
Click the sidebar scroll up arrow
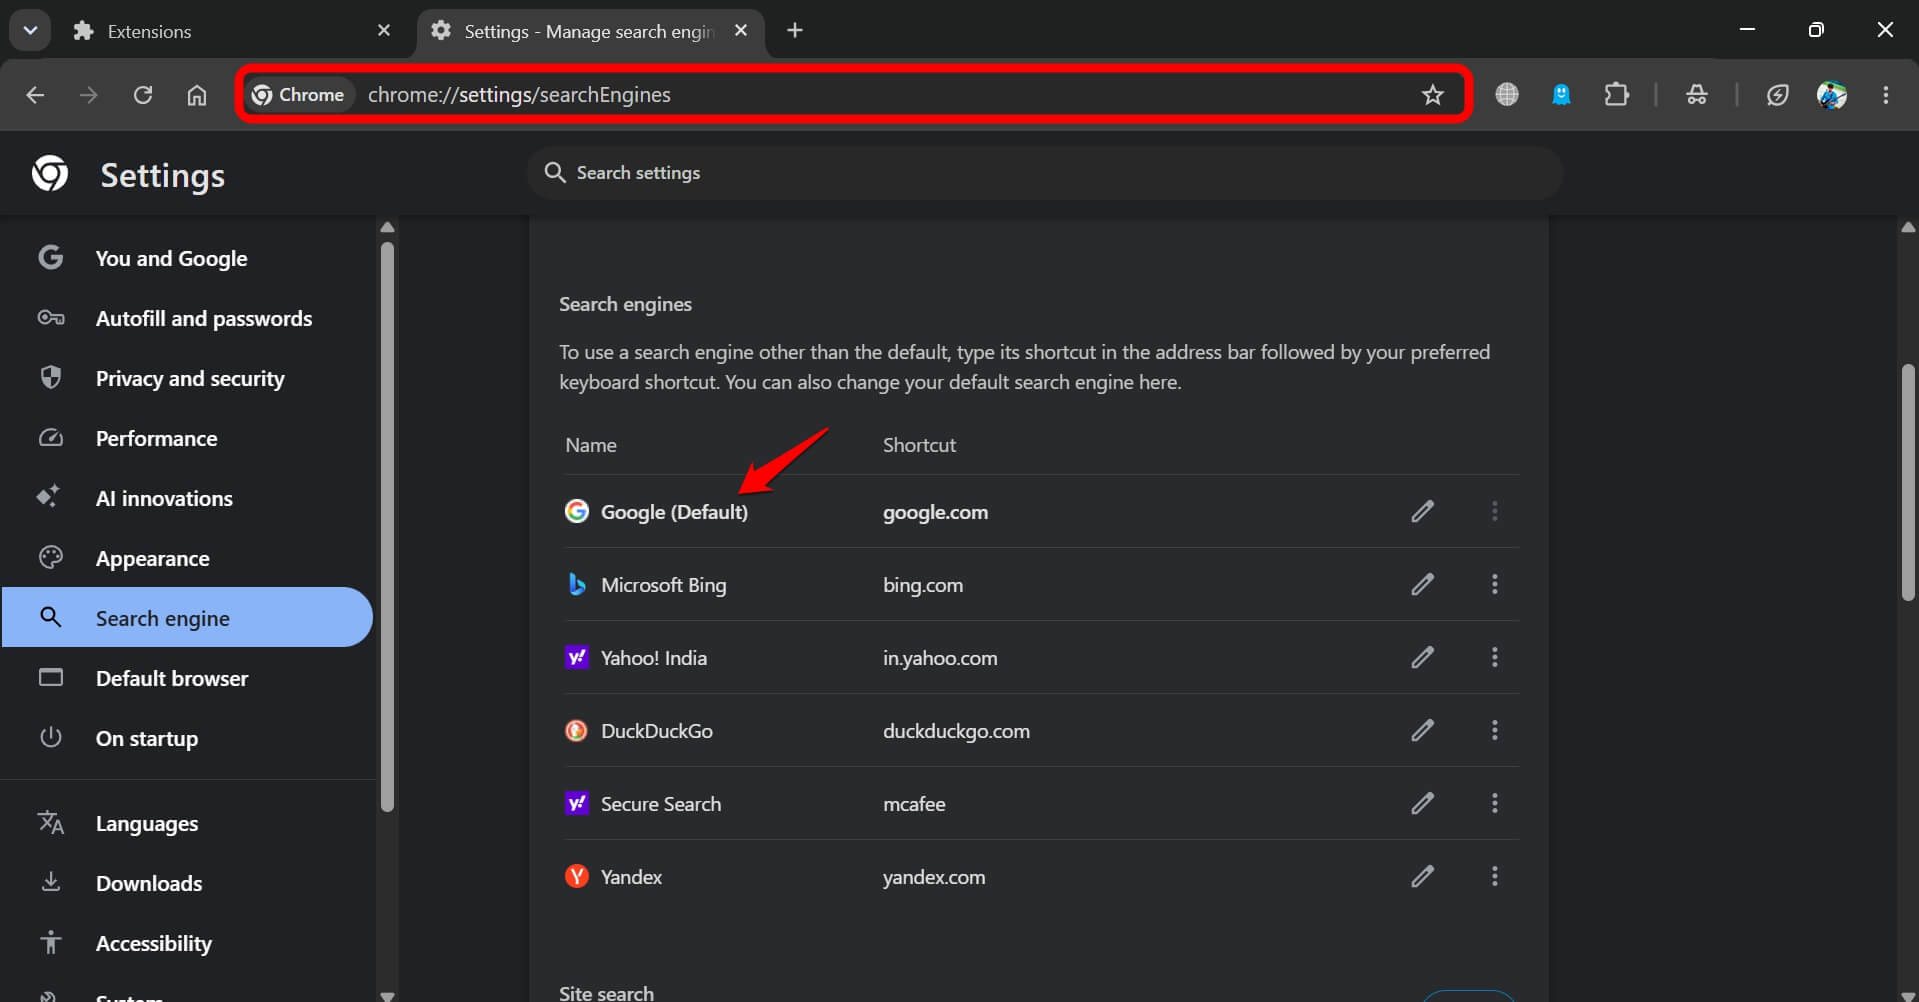coord(387,228)
